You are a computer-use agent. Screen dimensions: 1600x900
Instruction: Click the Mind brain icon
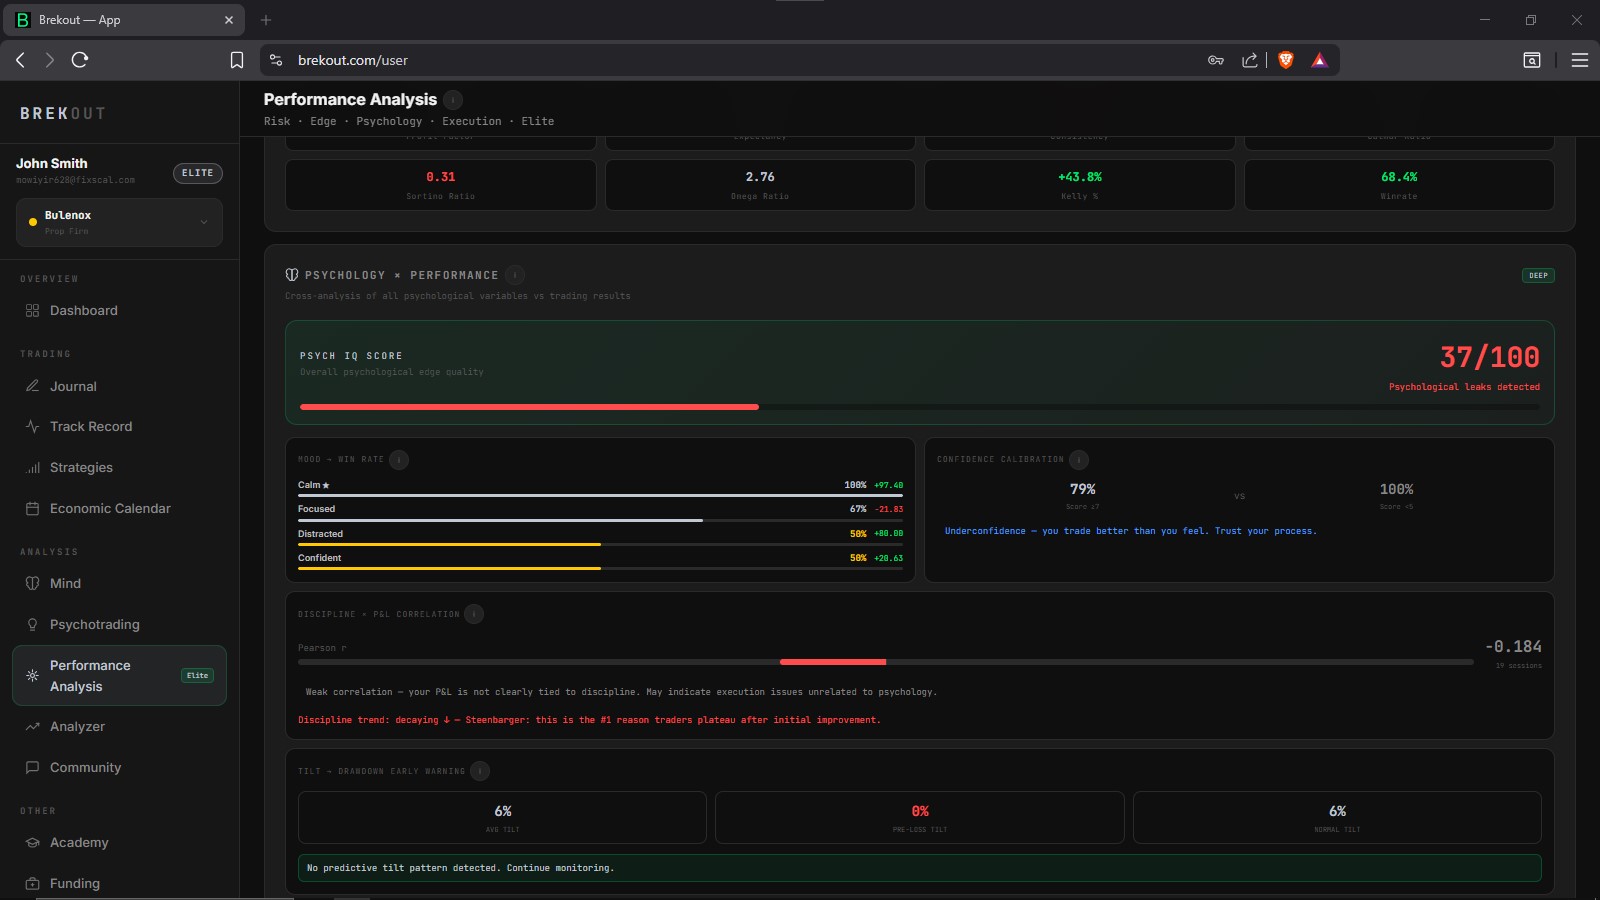click(x=32, y=583)
